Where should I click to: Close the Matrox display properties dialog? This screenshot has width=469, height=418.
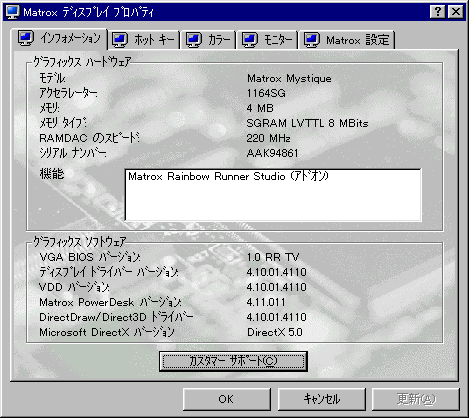pyautogui.click(x=455, y=12)
